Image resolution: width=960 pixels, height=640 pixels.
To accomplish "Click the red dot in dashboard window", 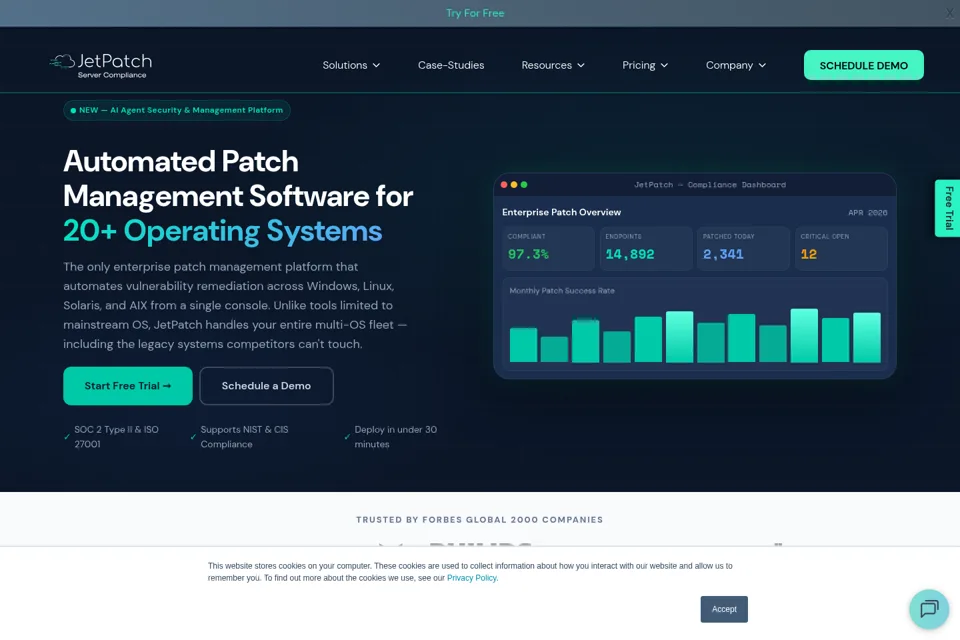I will [504, 185].
